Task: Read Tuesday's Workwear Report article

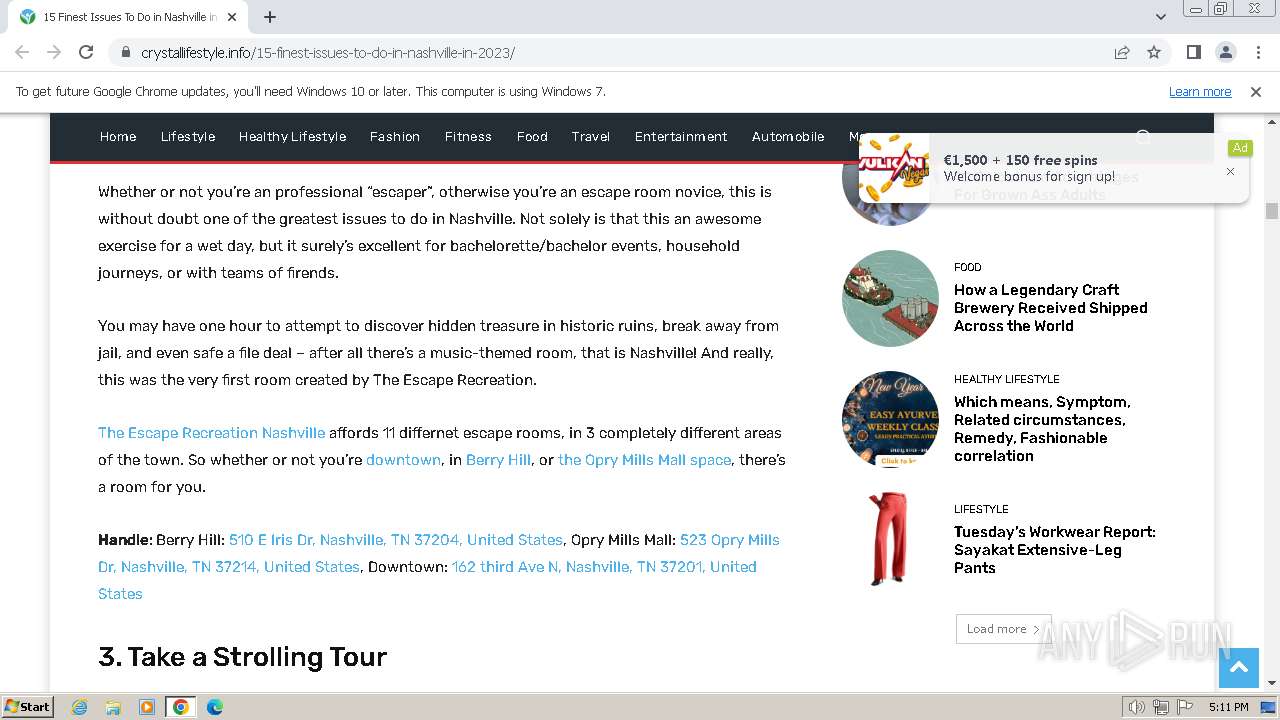Action: point(1054,550)
